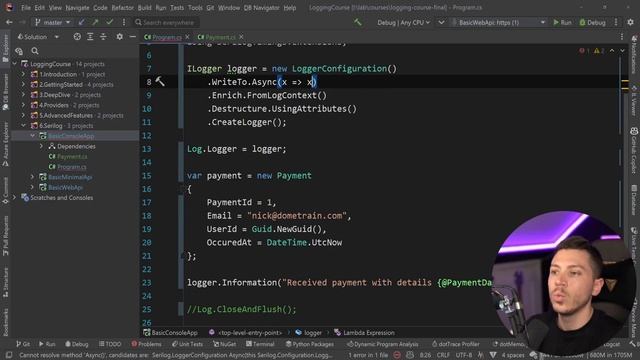Screen dimensions: 640x360
Task: Open dotTrace Profiler tool window
Action: 456,344
